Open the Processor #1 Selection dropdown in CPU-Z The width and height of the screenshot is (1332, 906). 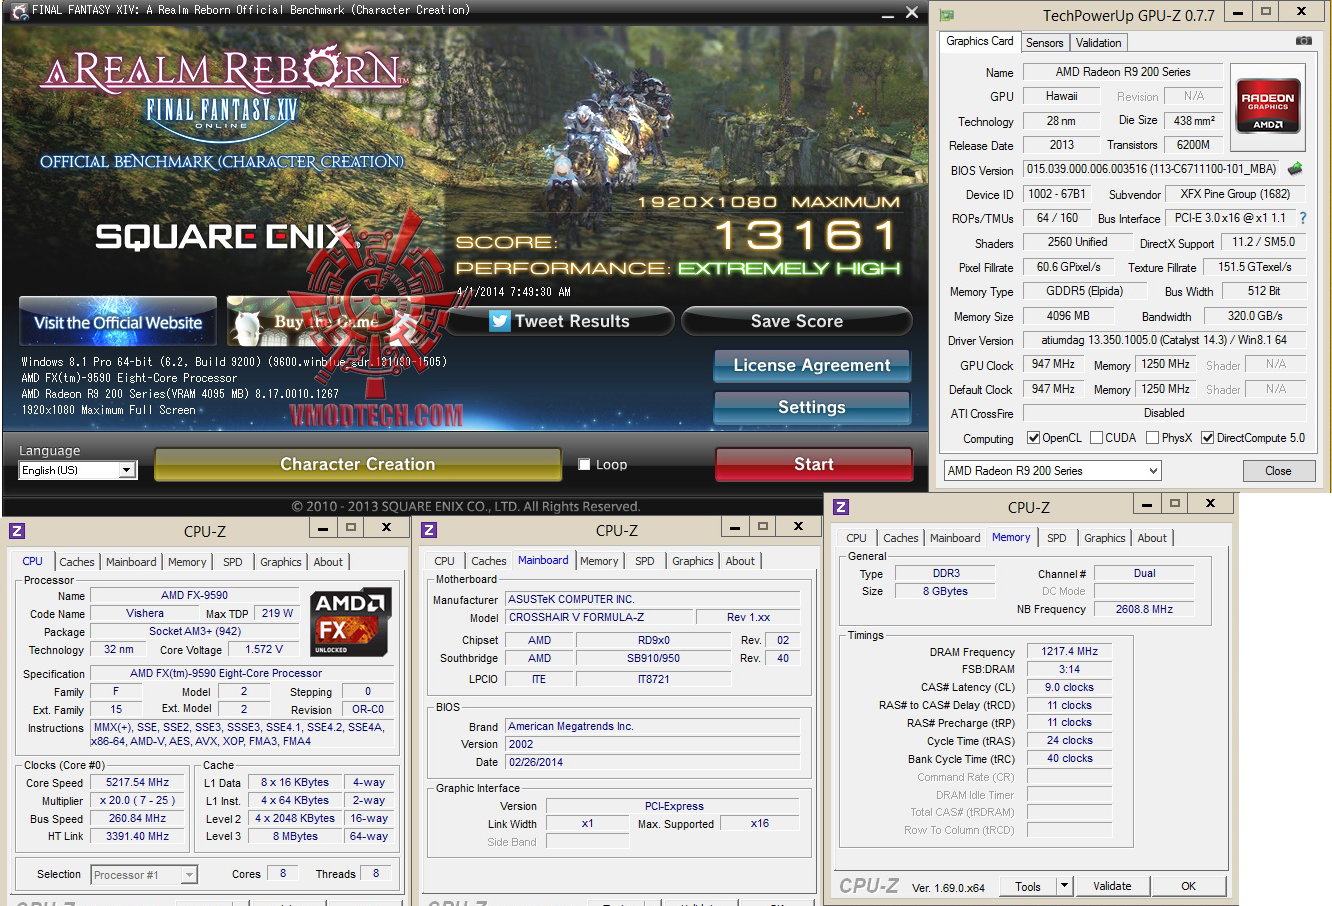coord(144,875)
